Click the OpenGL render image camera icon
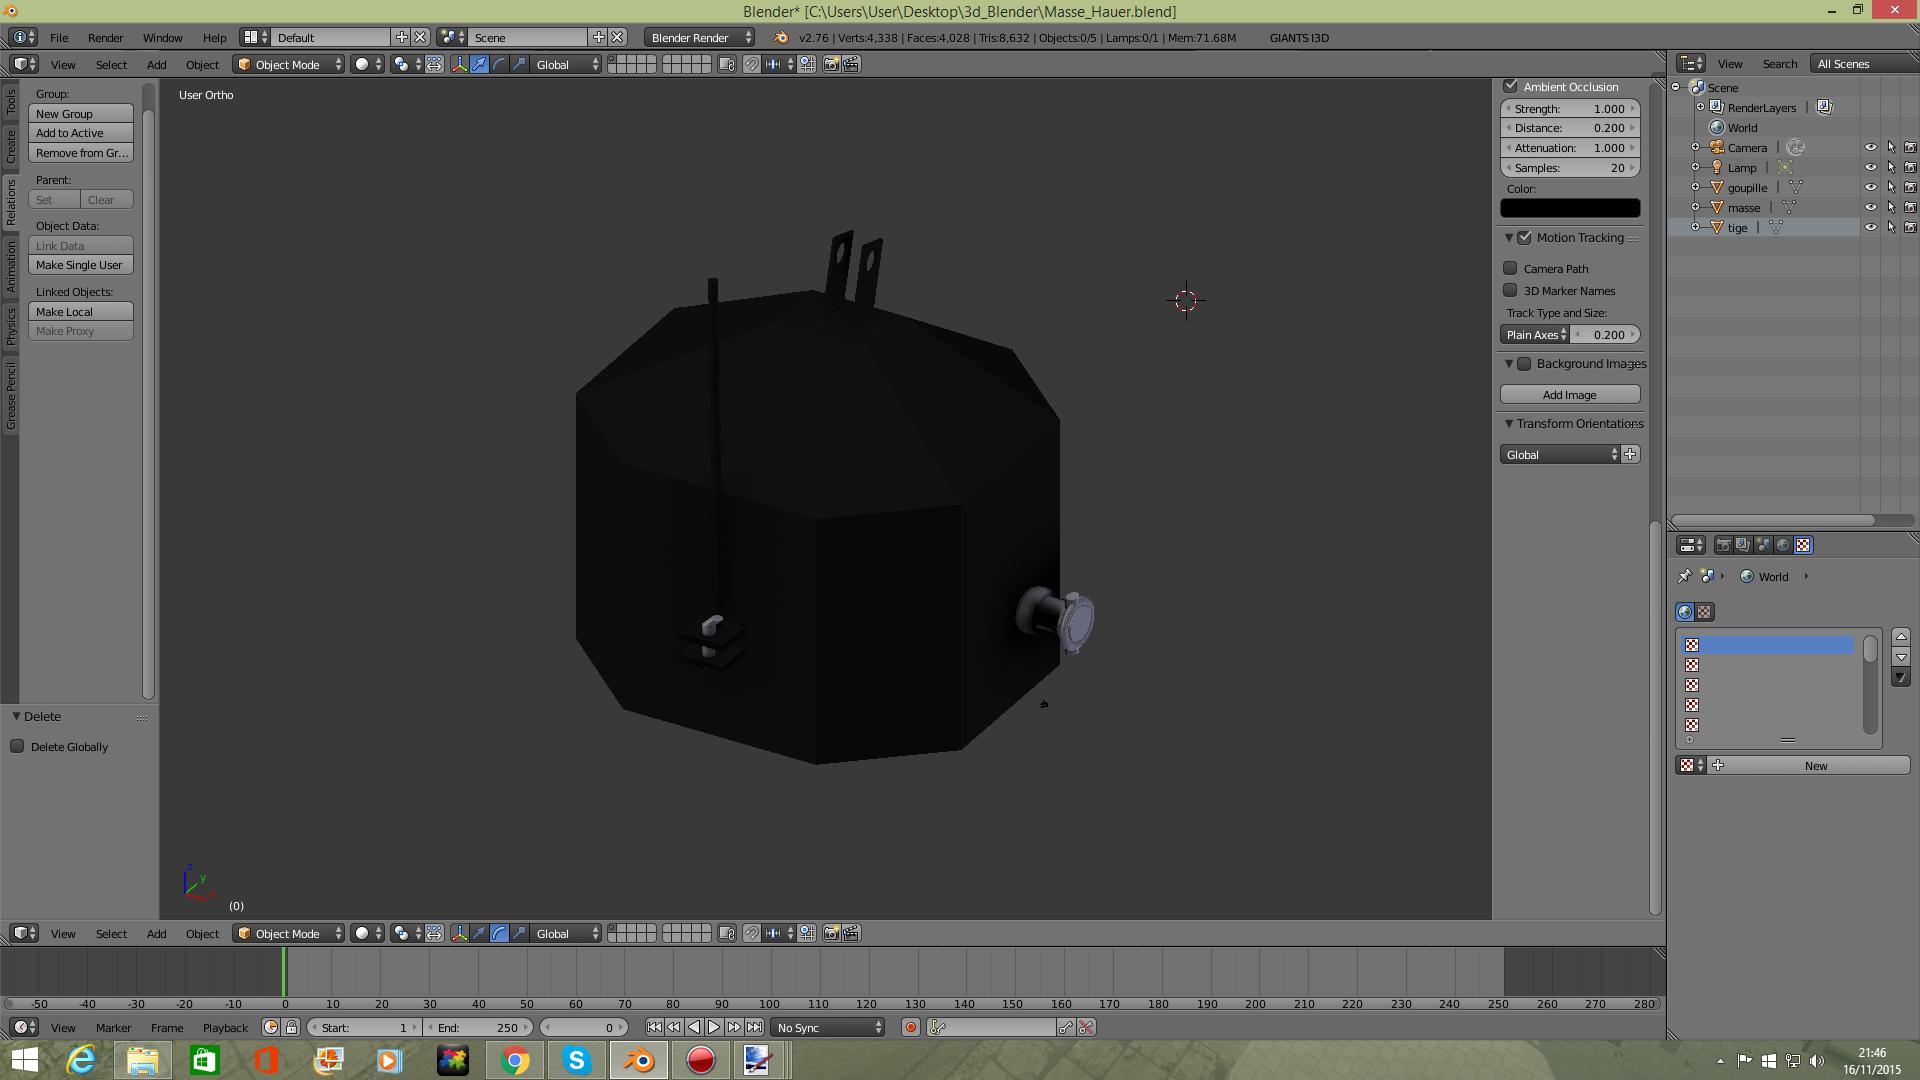Image resolution: width=1920 pixels, height=1080 pixels. coord(831,64)
